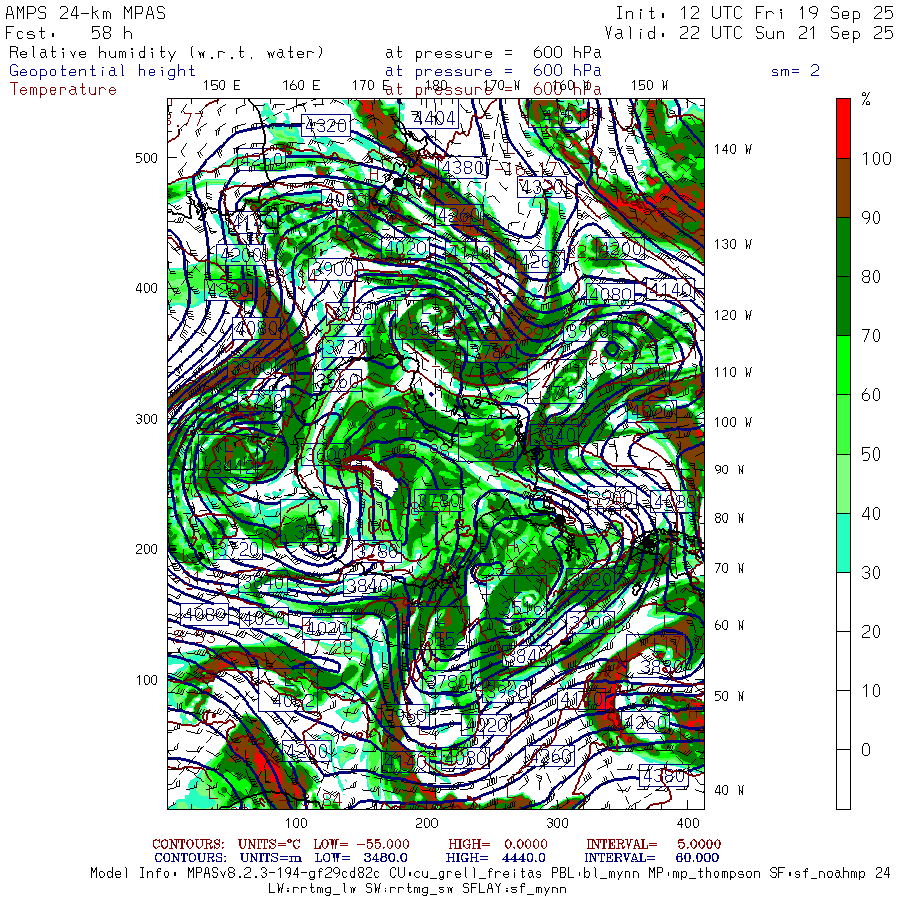
Task: Click the '4404' contour label at the map top
Action: (x=435, y=118)
